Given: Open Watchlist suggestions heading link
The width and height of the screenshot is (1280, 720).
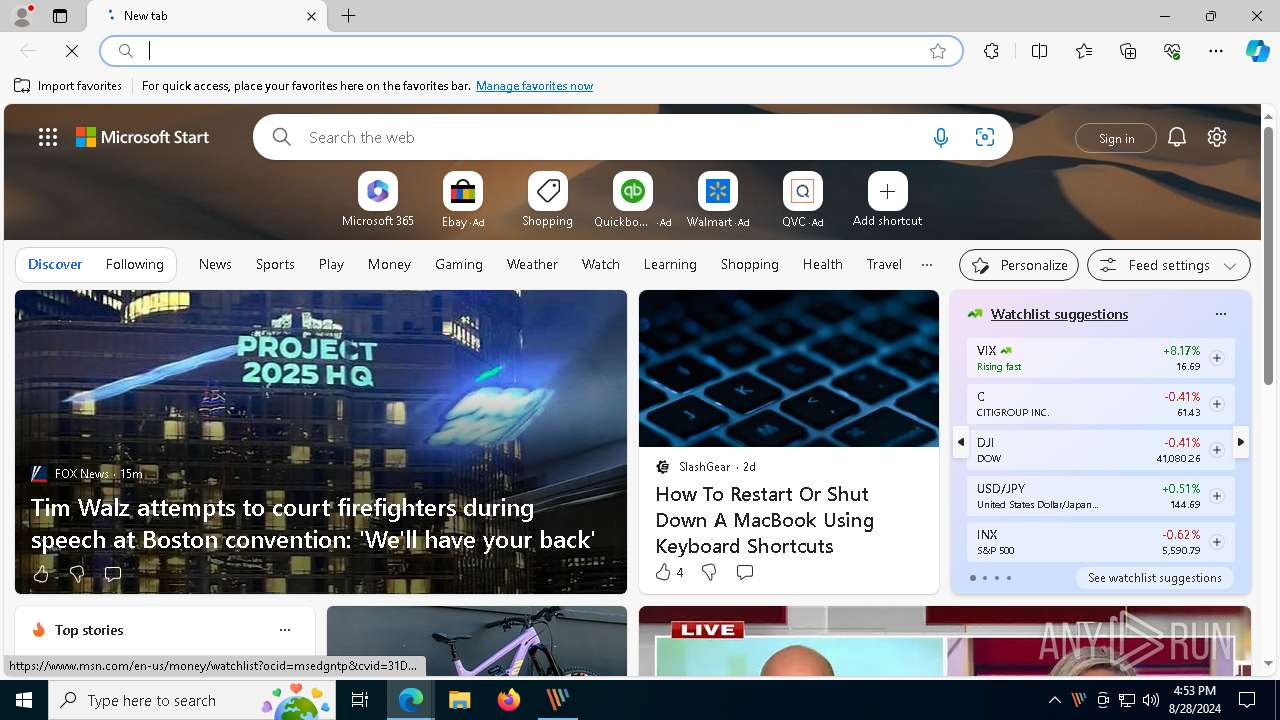Looking at the screenshot, I should point(1059,314).
